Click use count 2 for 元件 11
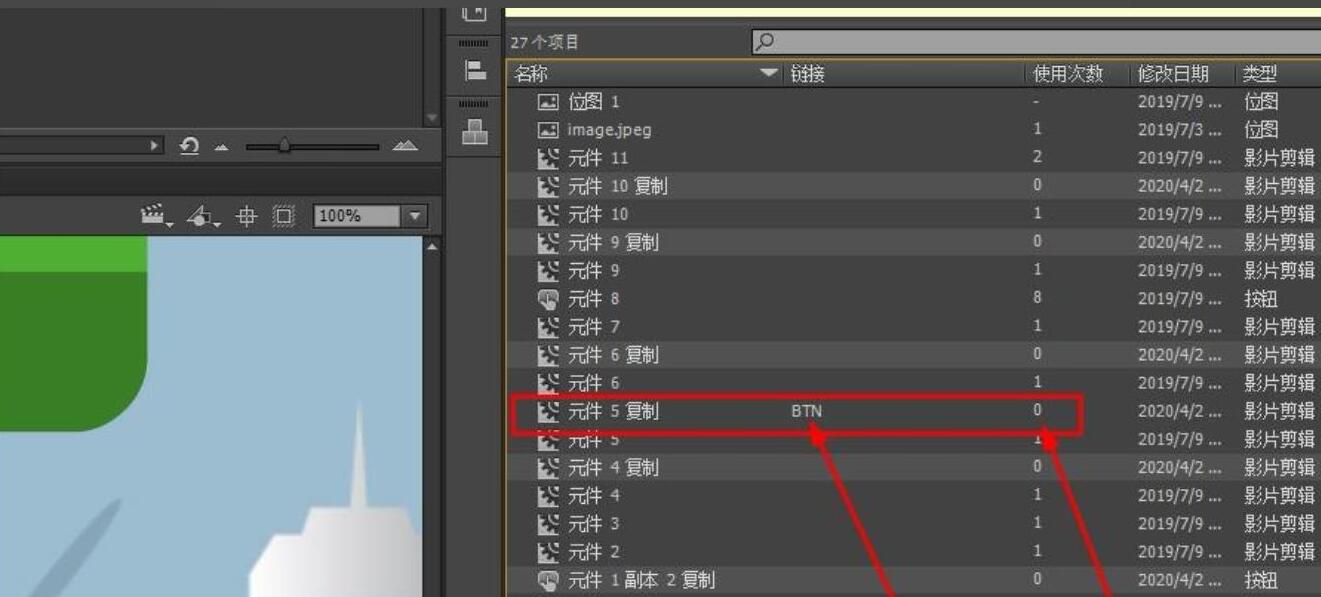1321x597 pixels. [x=1038, y=158]
